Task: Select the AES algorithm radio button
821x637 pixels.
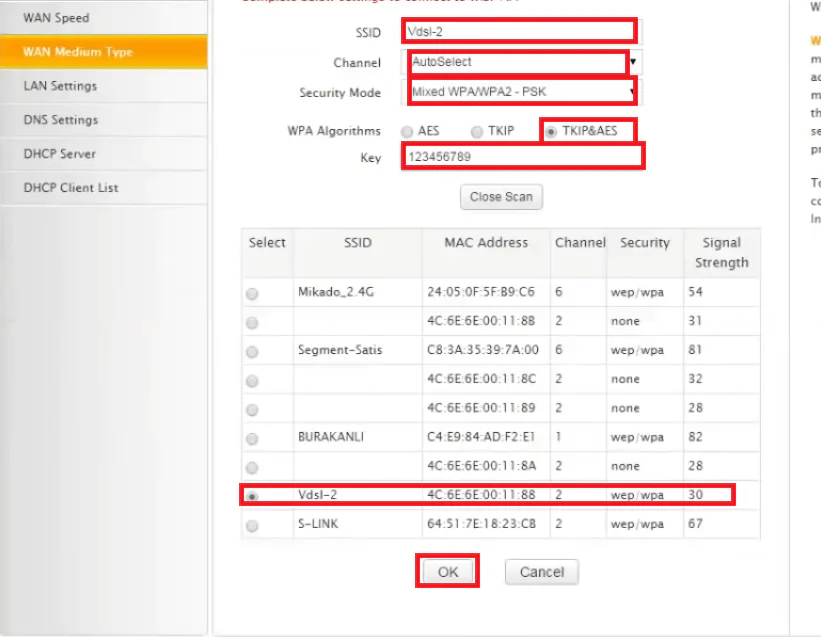Action: coord(407,132)
